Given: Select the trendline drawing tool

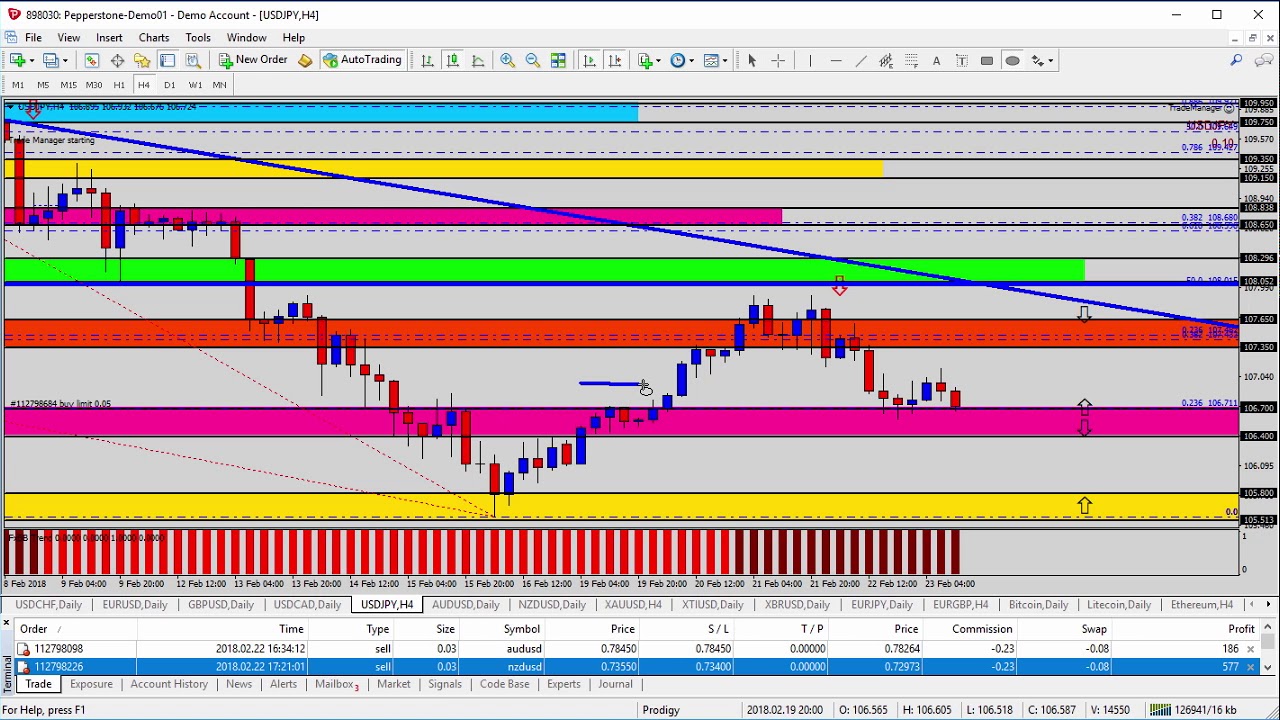Looking at the screenshot, I should pos(861,60).
